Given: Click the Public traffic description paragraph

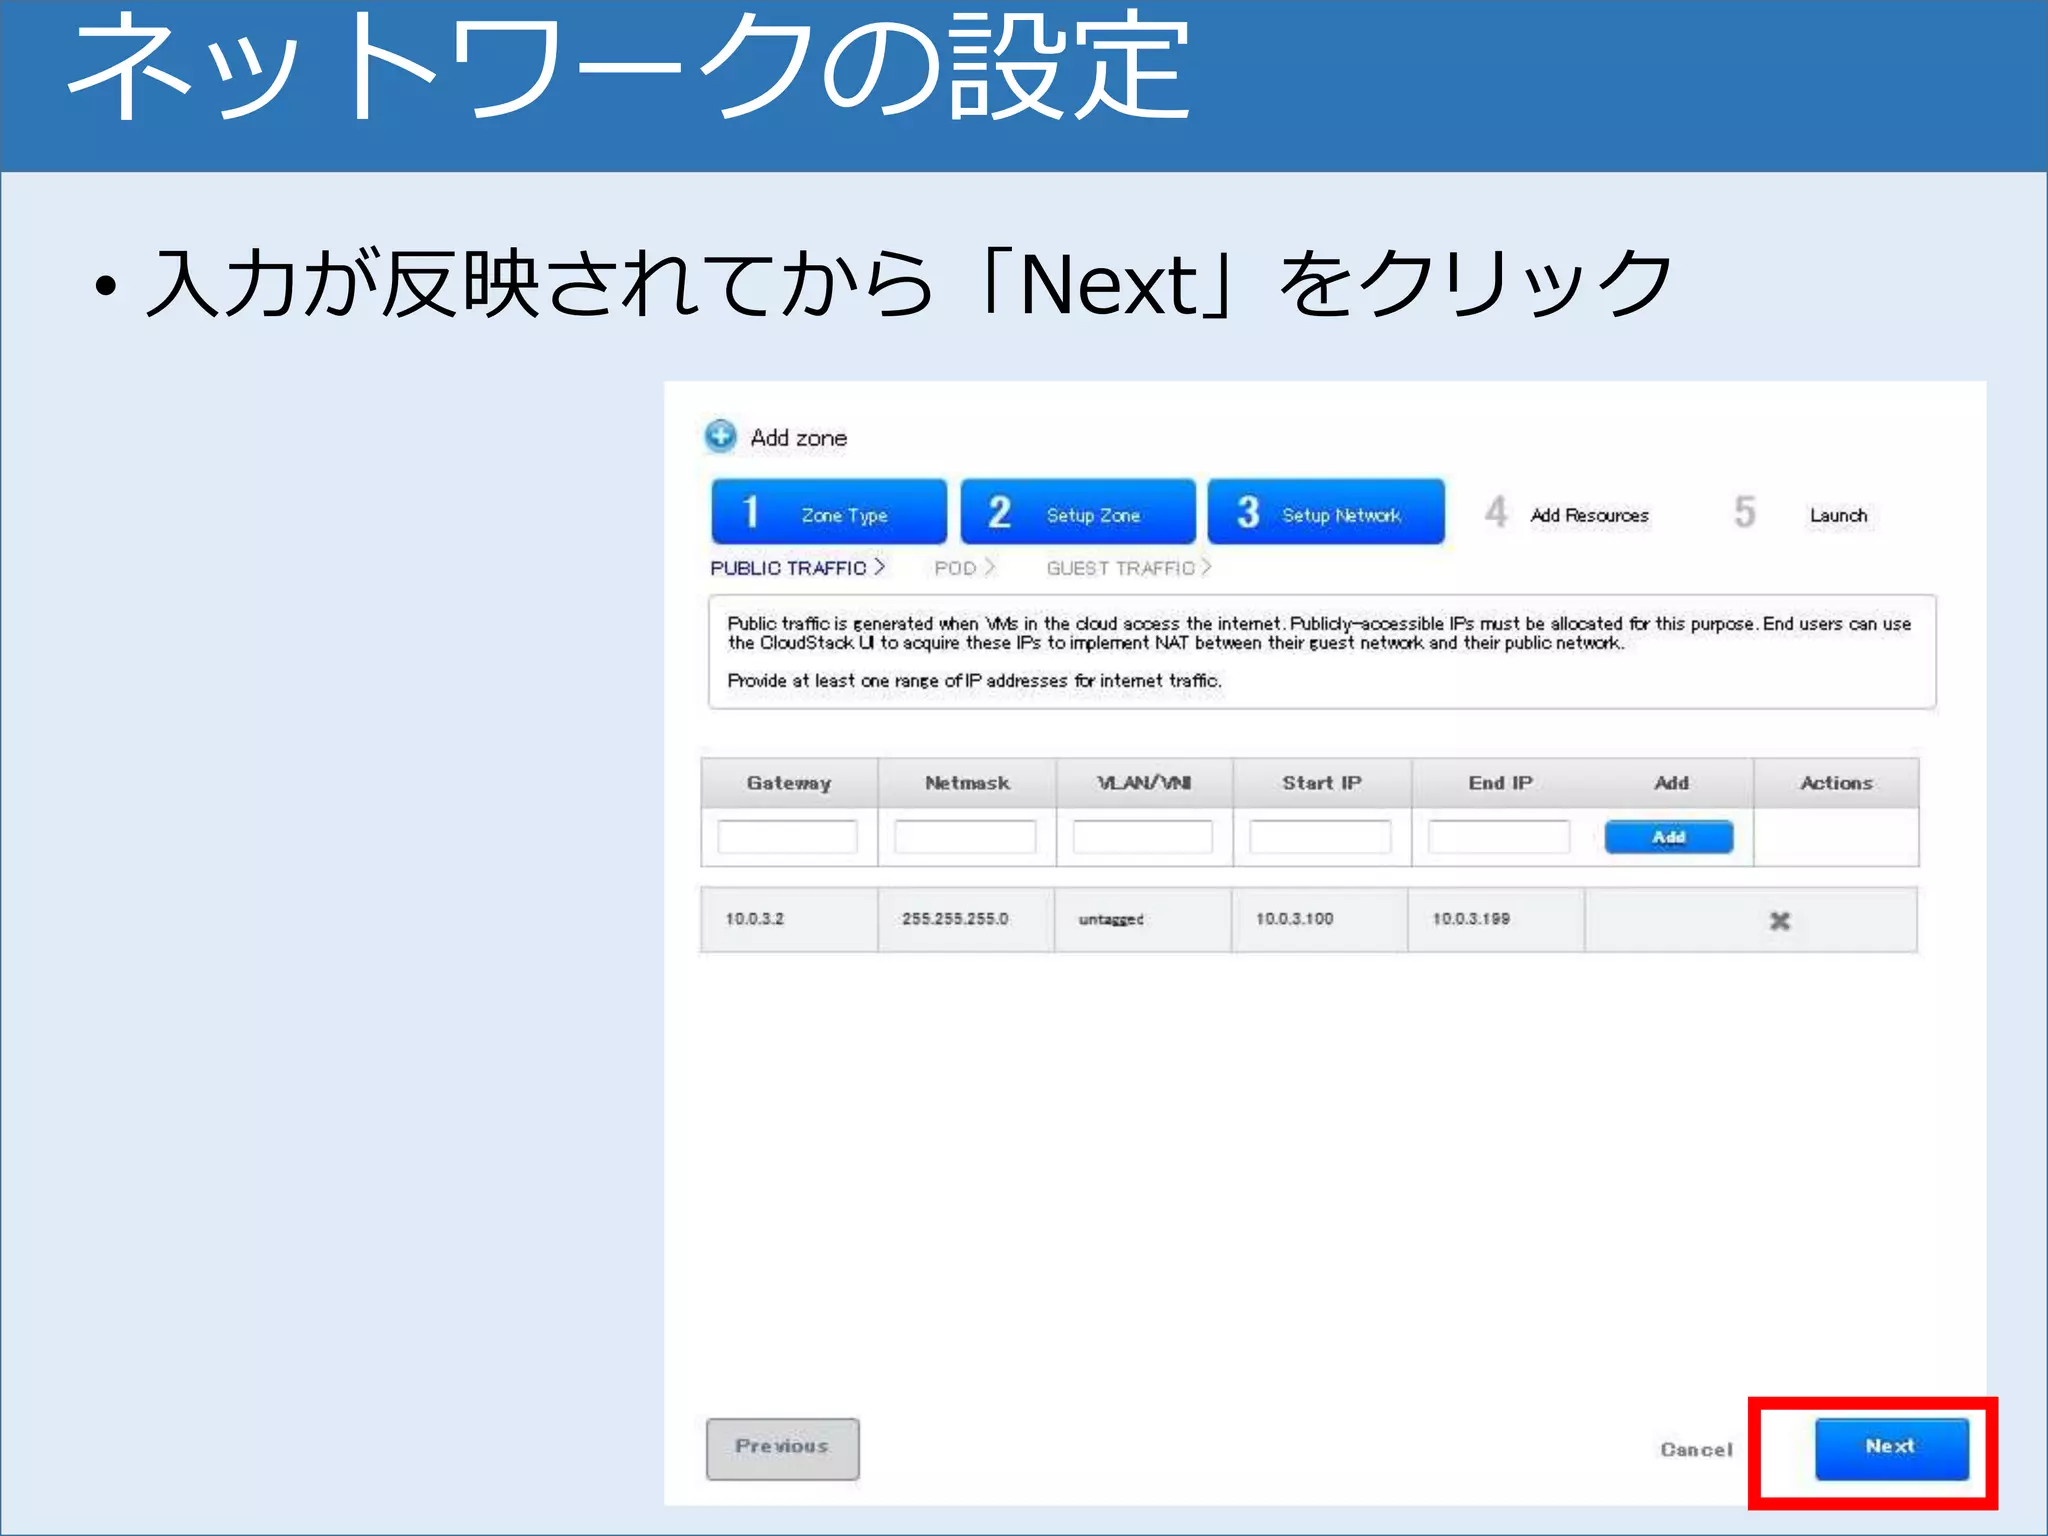Looking at the screenshot, I should (x=1319, y=633).
